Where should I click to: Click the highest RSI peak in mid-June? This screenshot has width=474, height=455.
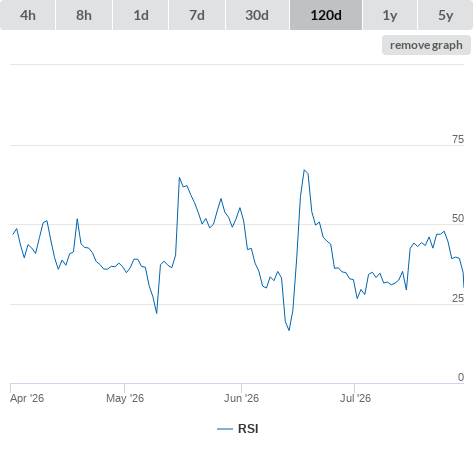(x=304, y=170)
